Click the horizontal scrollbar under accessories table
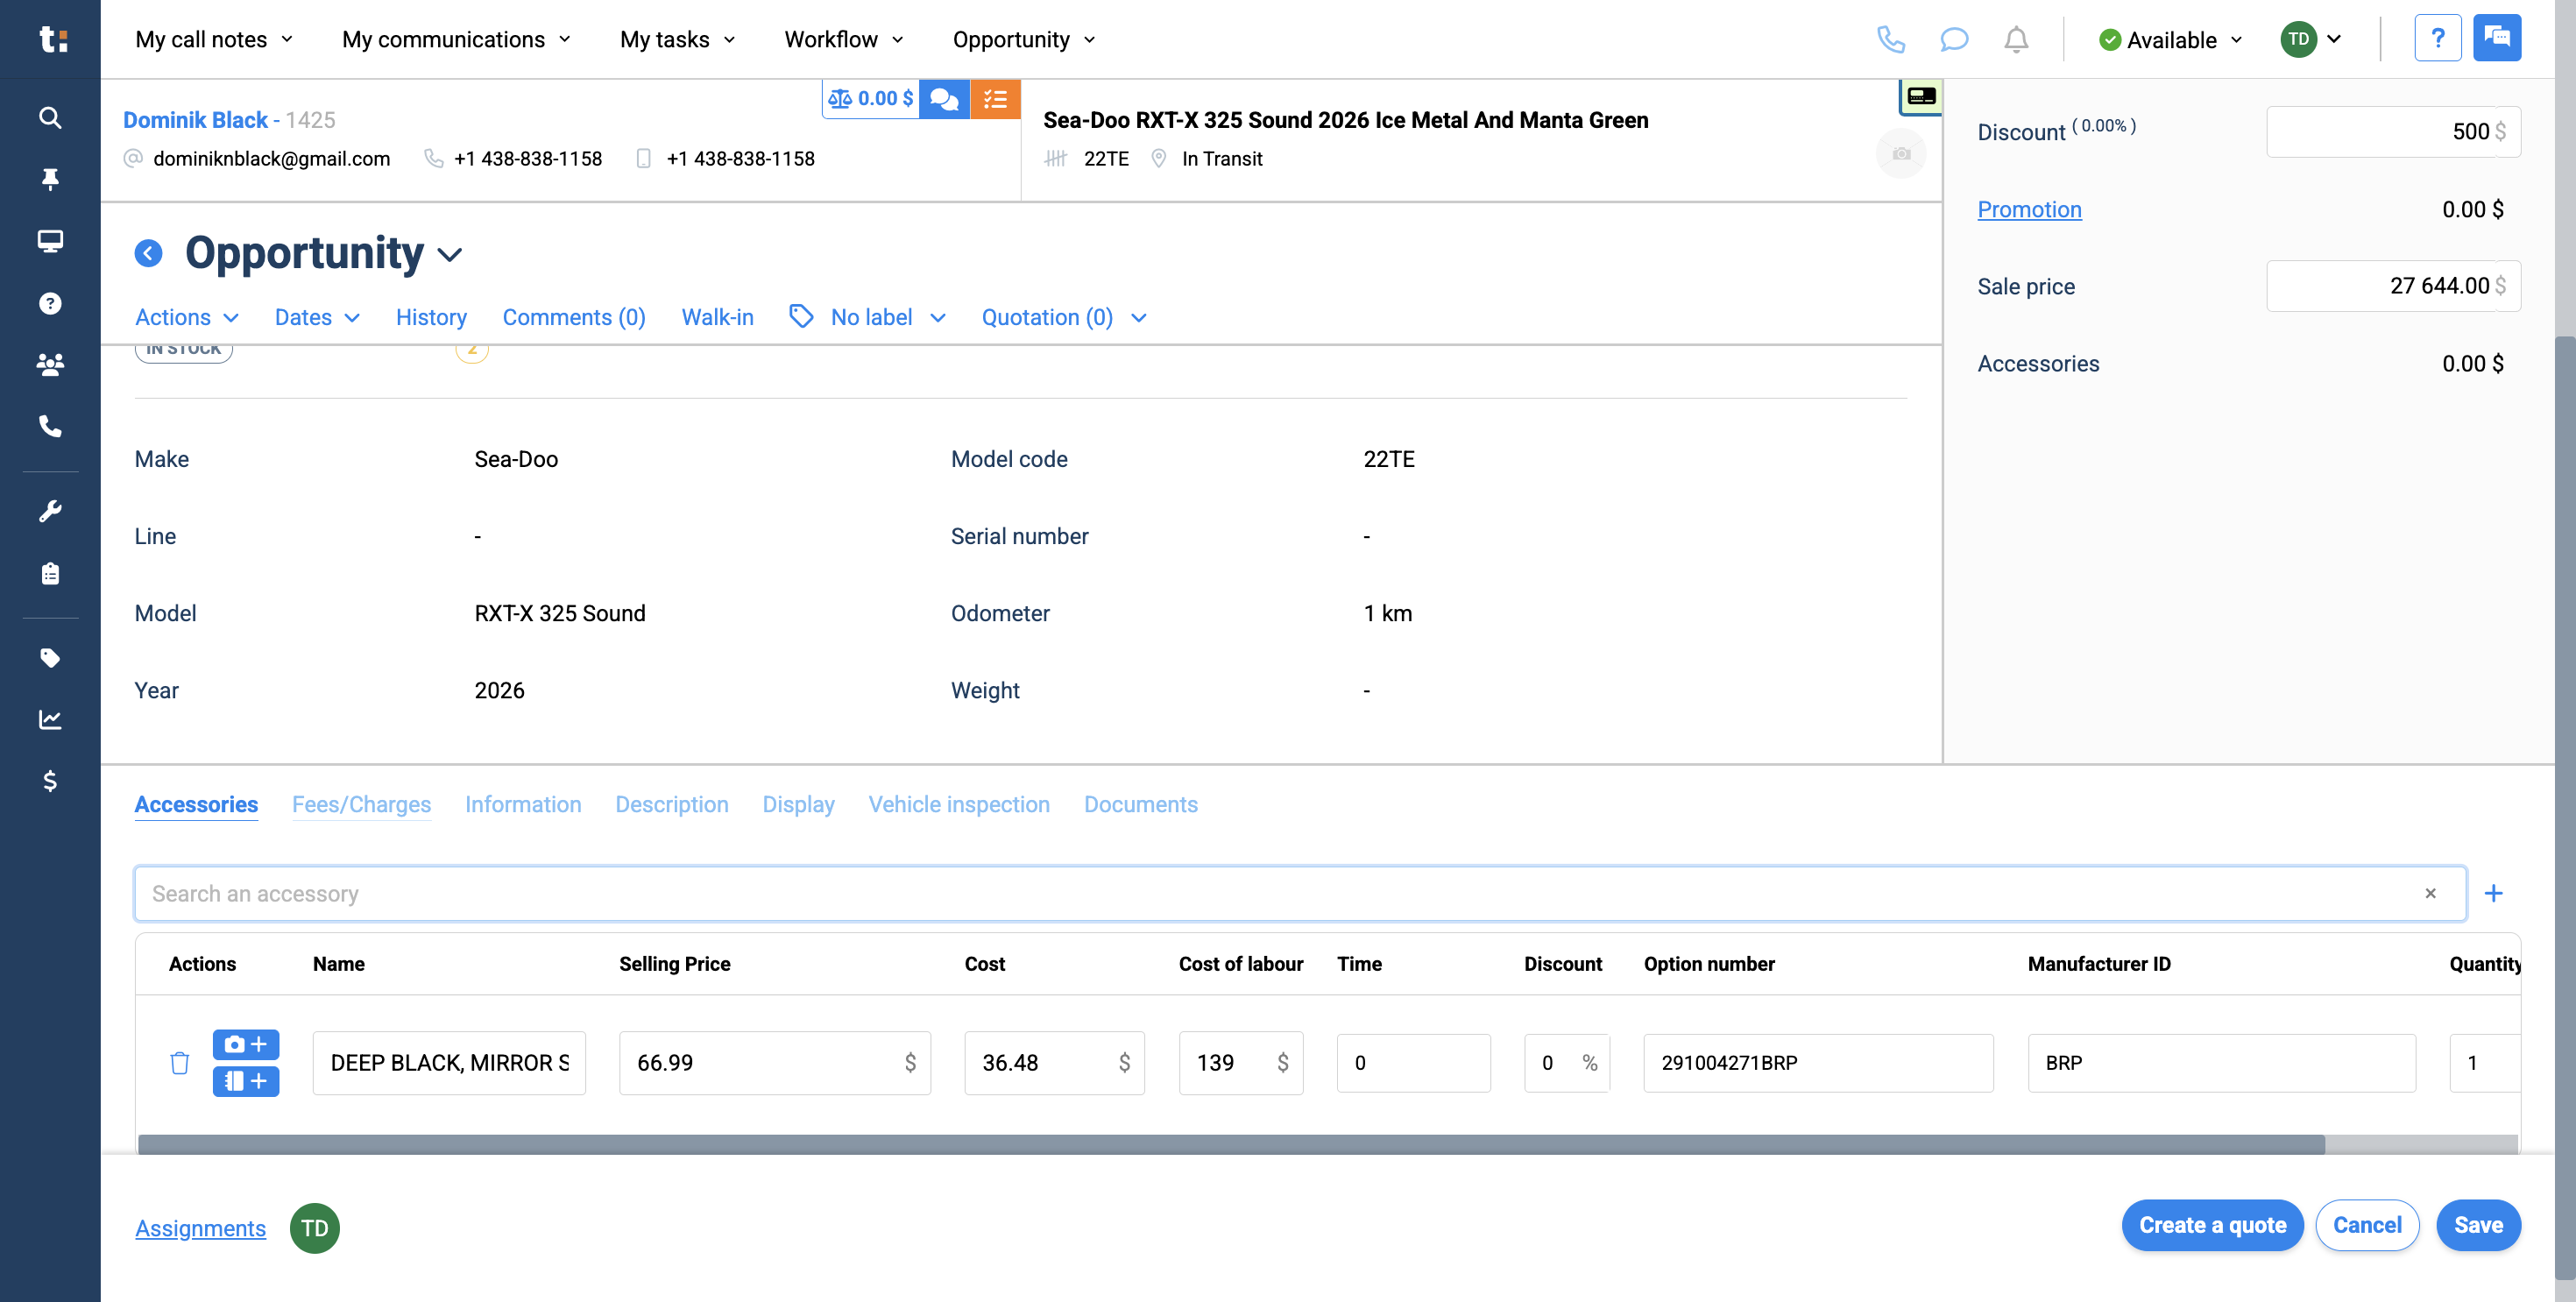 tap(1230, 1144)
